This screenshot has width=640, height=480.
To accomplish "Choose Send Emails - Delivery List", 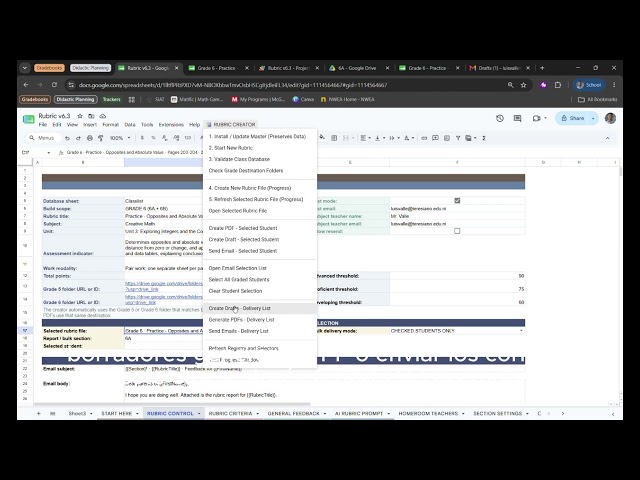I will click(x=260, y=331).
